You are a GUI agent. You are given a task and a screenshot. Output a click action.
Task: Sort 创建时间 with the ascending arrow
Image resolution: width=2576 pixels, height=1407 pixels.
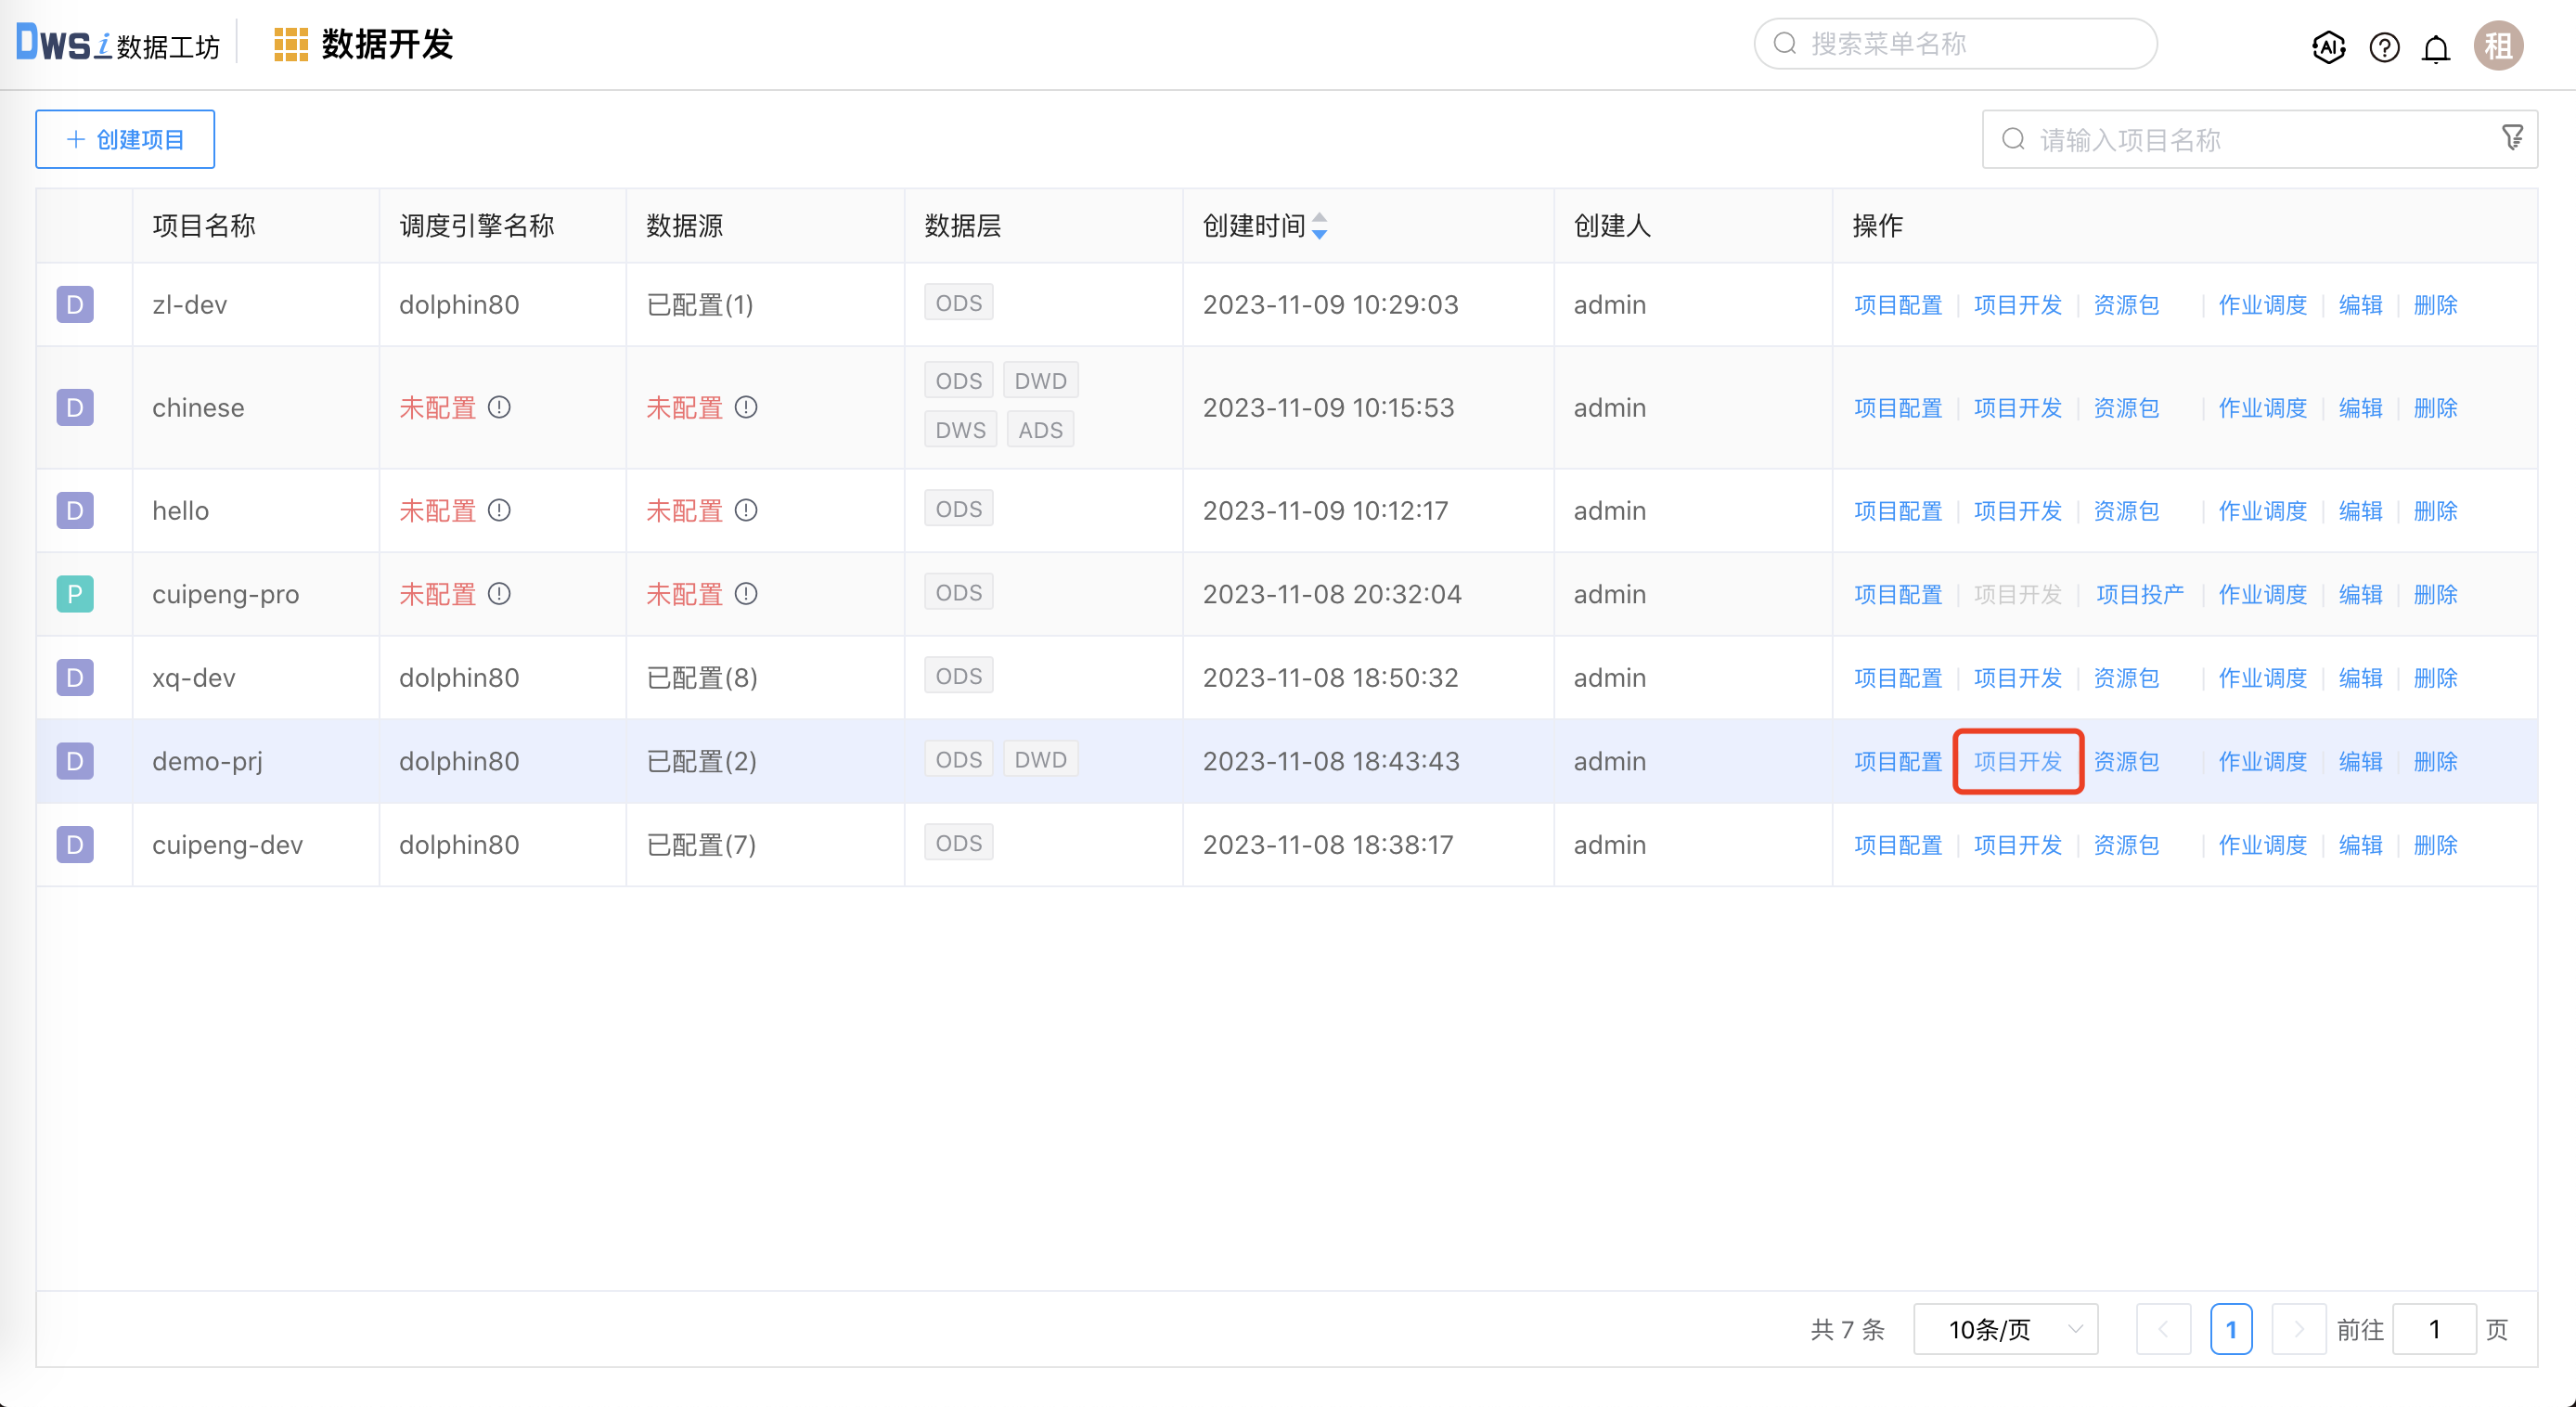pyautogui.click(x=1320, y=220)
